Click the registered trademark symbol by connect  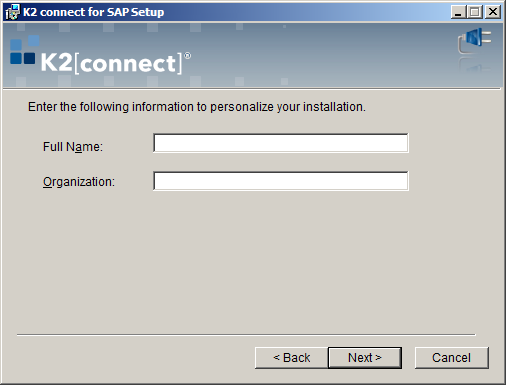coord(188,56)
